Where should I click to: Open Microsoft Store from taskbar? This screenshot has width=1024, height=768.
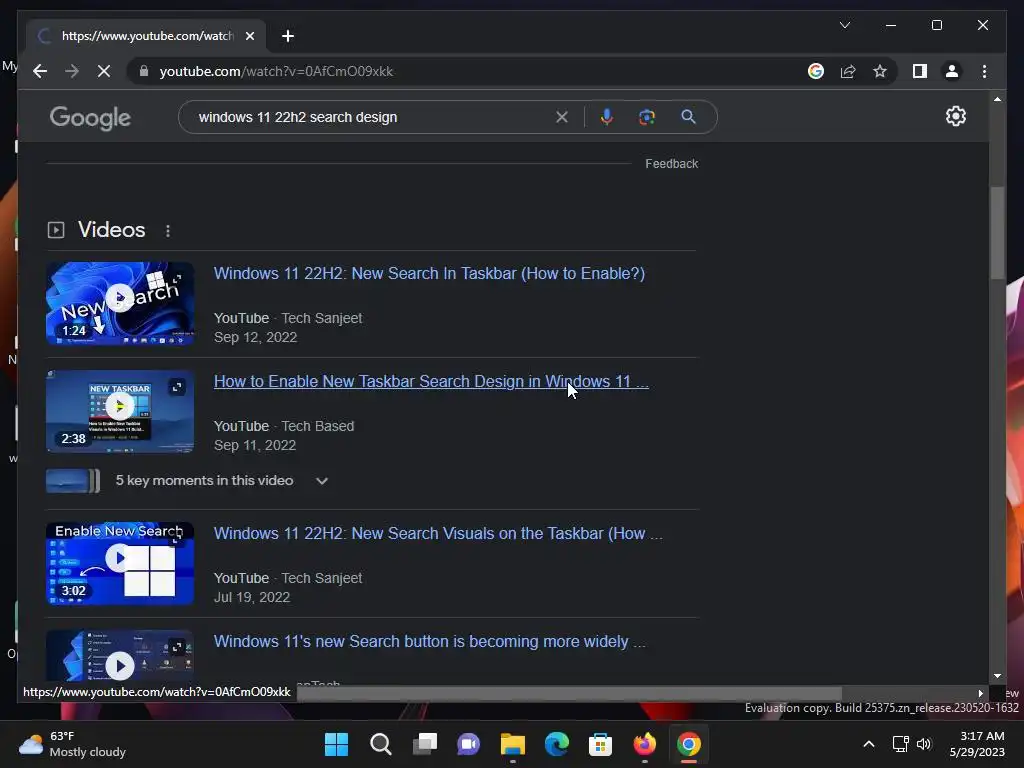(x=600, y=744)
